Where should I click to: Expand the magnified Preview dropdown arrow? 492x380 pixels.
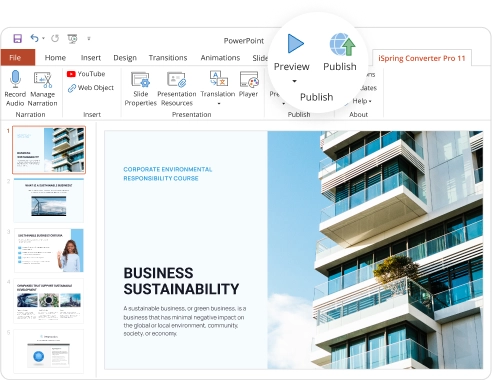click(294, 81)
